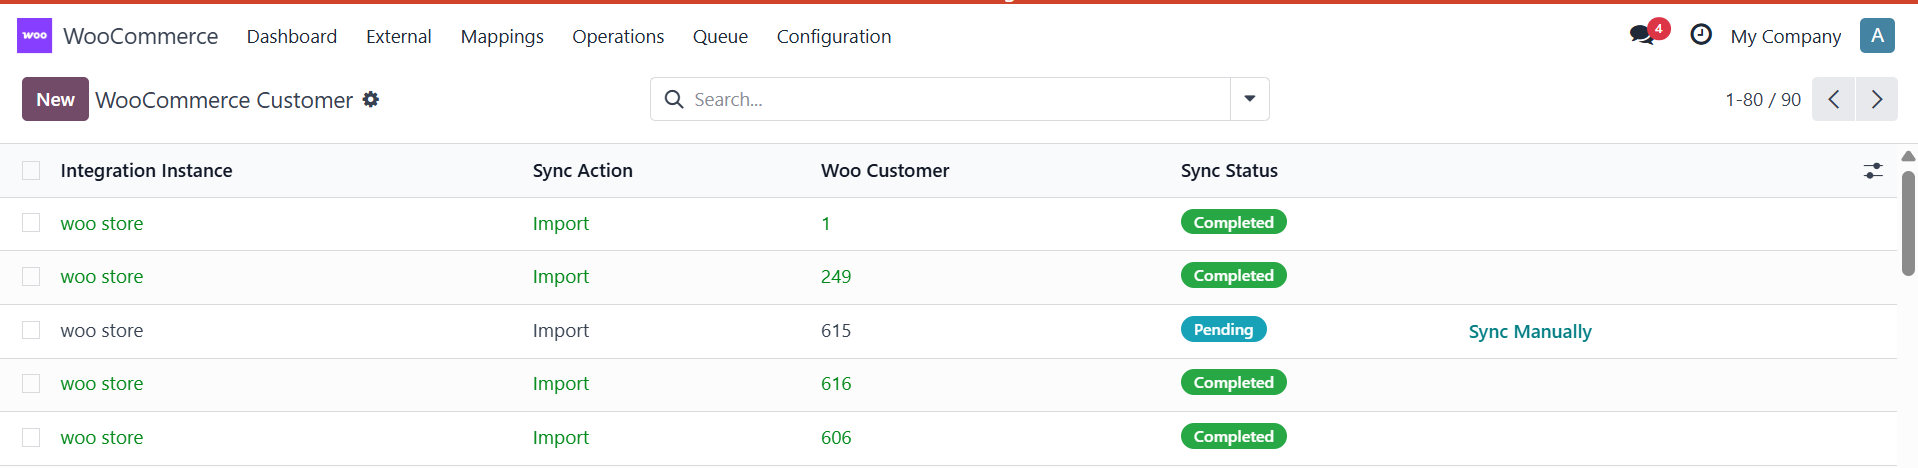Select the row checkbox for customer 606
Screen dimensions: 1918x468
click(x=31, y=437)
